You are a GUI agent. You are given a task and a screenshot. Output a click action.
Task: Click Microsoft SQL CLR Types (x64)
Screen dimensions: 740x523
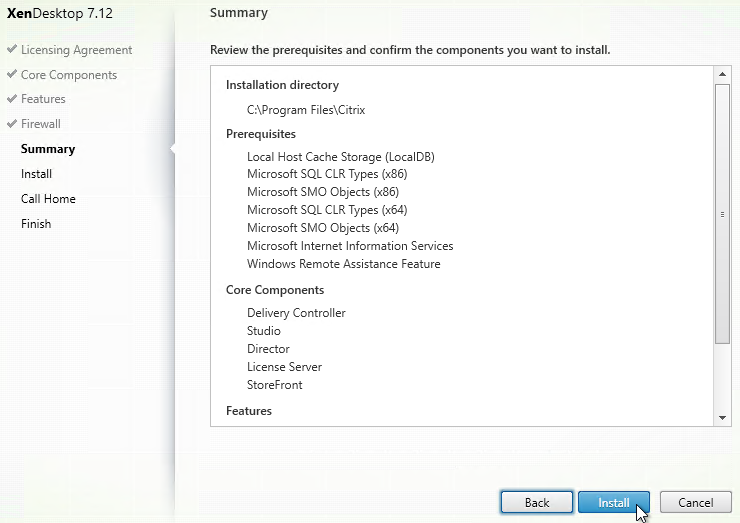pos(327,210)
